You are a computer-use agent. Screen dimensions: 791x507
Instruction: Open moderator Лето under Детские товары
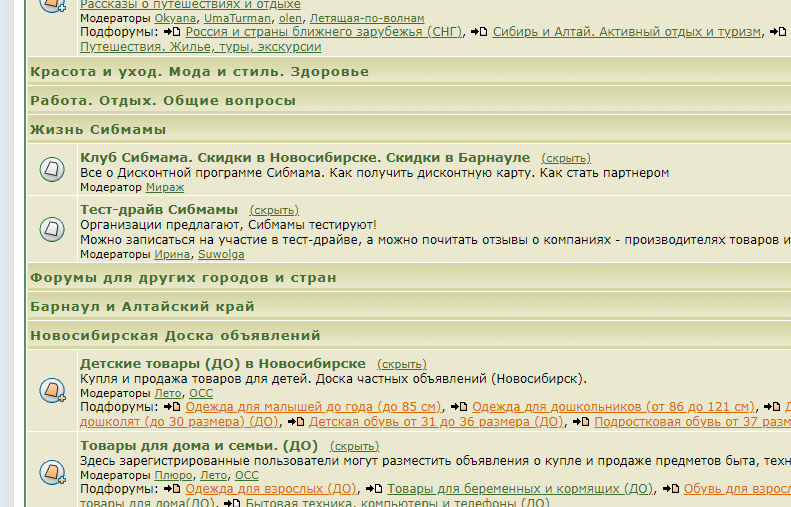(x=167, y=393)
